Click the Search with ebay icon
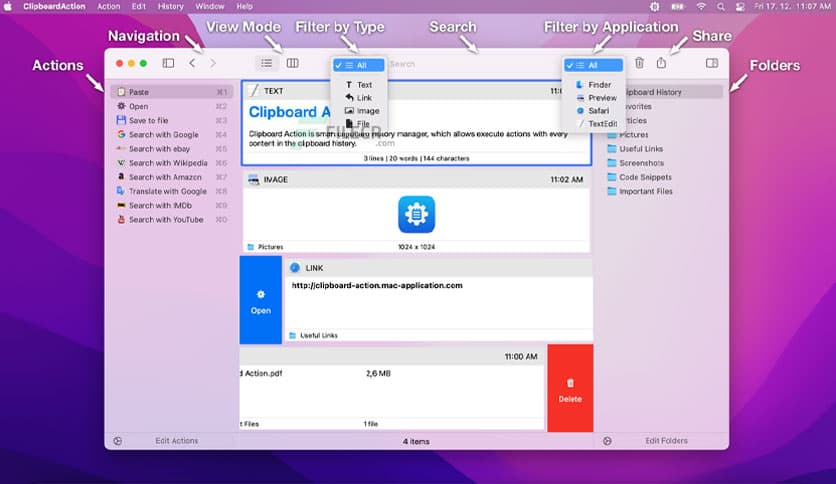 tap(122, 149)
